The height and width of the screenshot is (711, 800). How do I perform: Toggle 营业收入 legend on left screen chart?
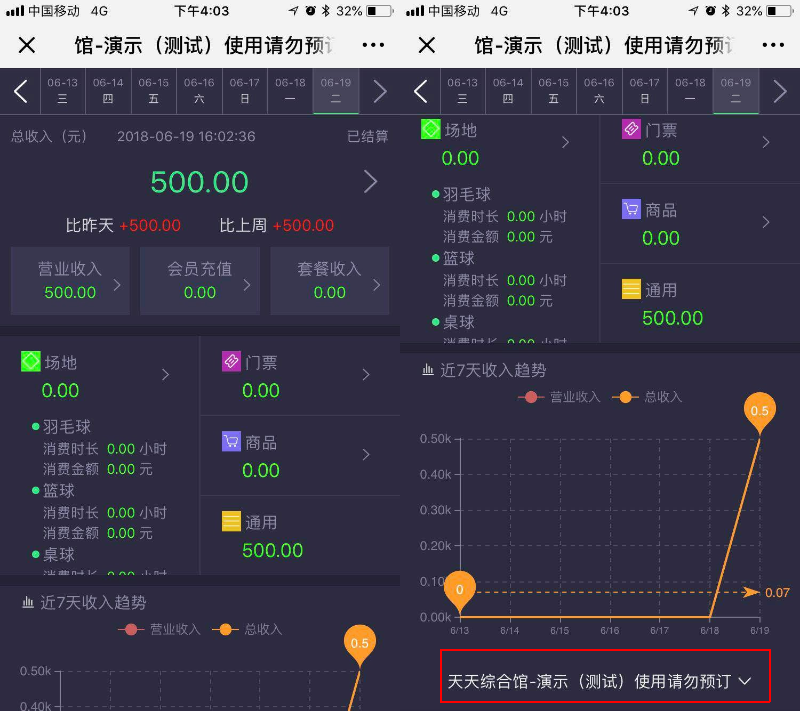coord(159,629)
